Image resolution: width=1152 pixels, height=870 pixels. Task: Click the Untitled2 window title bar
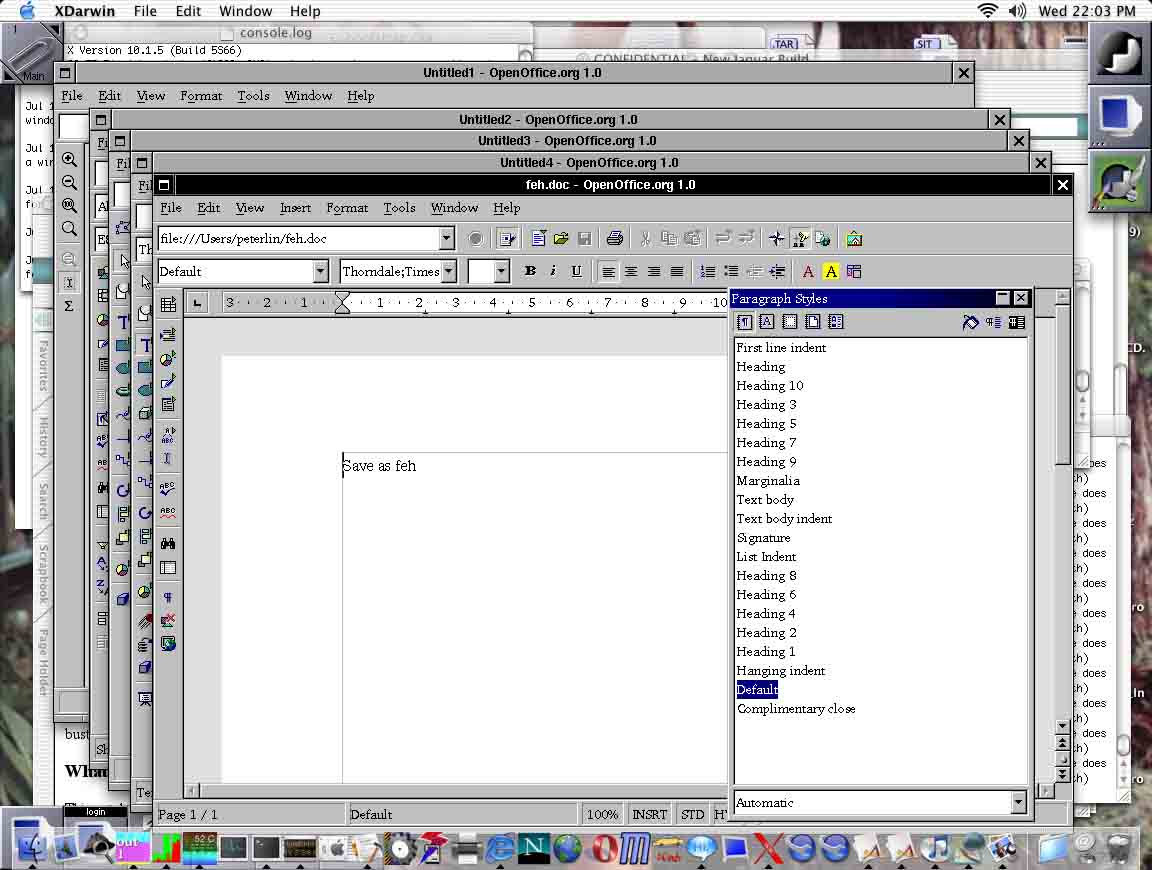click(x=548, y=120)
